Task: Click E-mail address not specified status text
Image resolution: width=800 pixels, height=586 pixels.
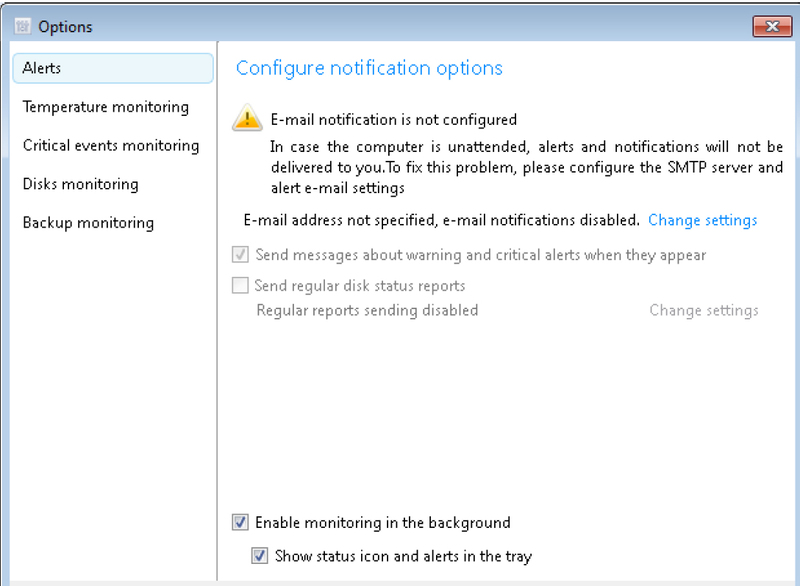Action: (x=441, y=220)
